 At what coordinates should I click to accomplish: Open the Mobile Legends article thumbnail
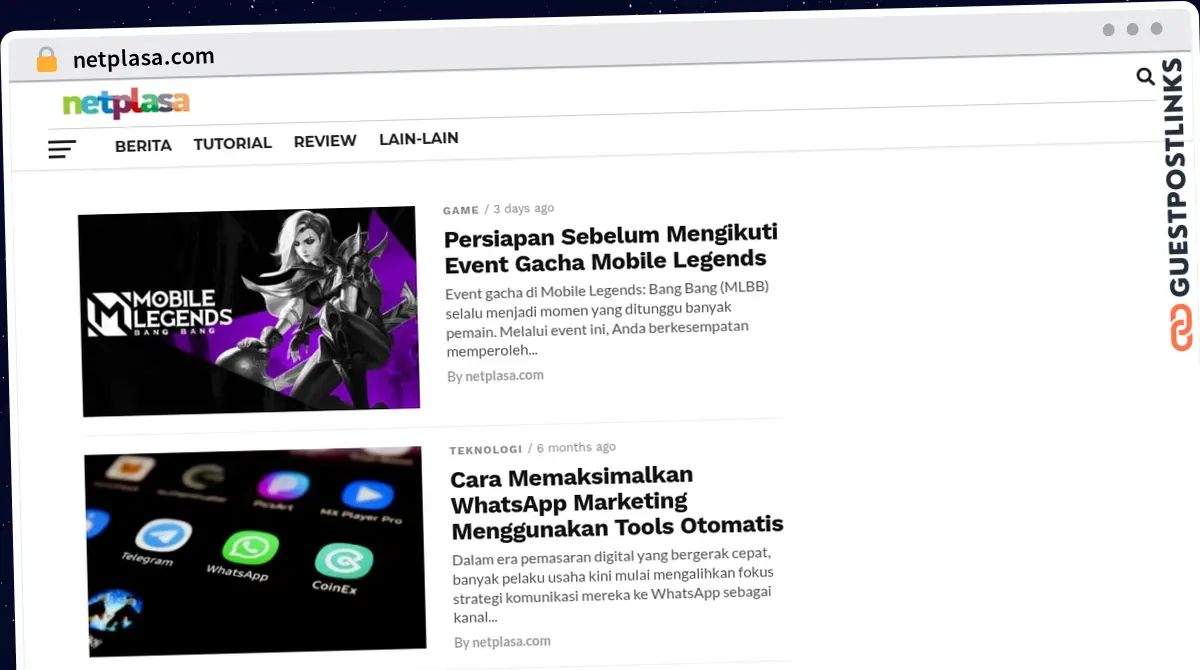coord(249,311)
